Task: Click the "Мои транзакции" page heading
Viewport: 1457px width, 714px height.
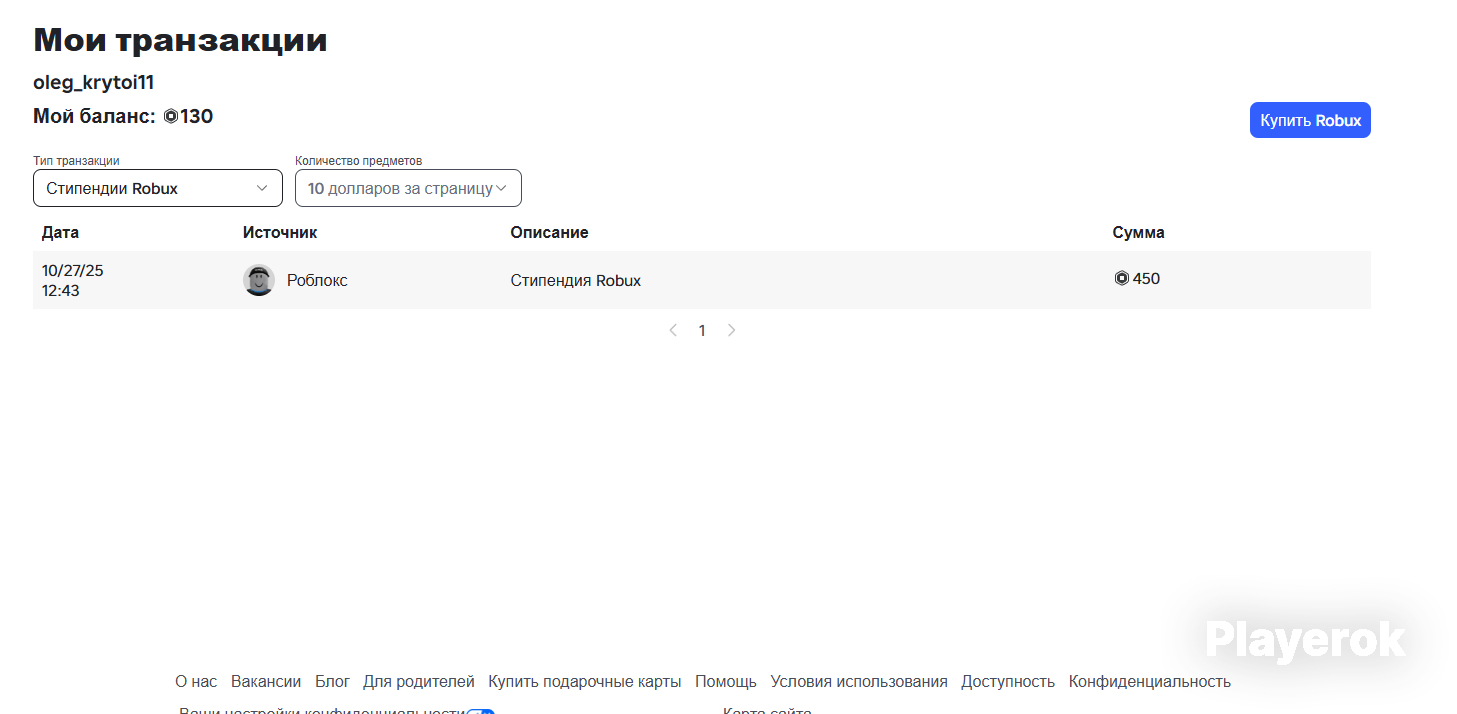Action: 180,40
